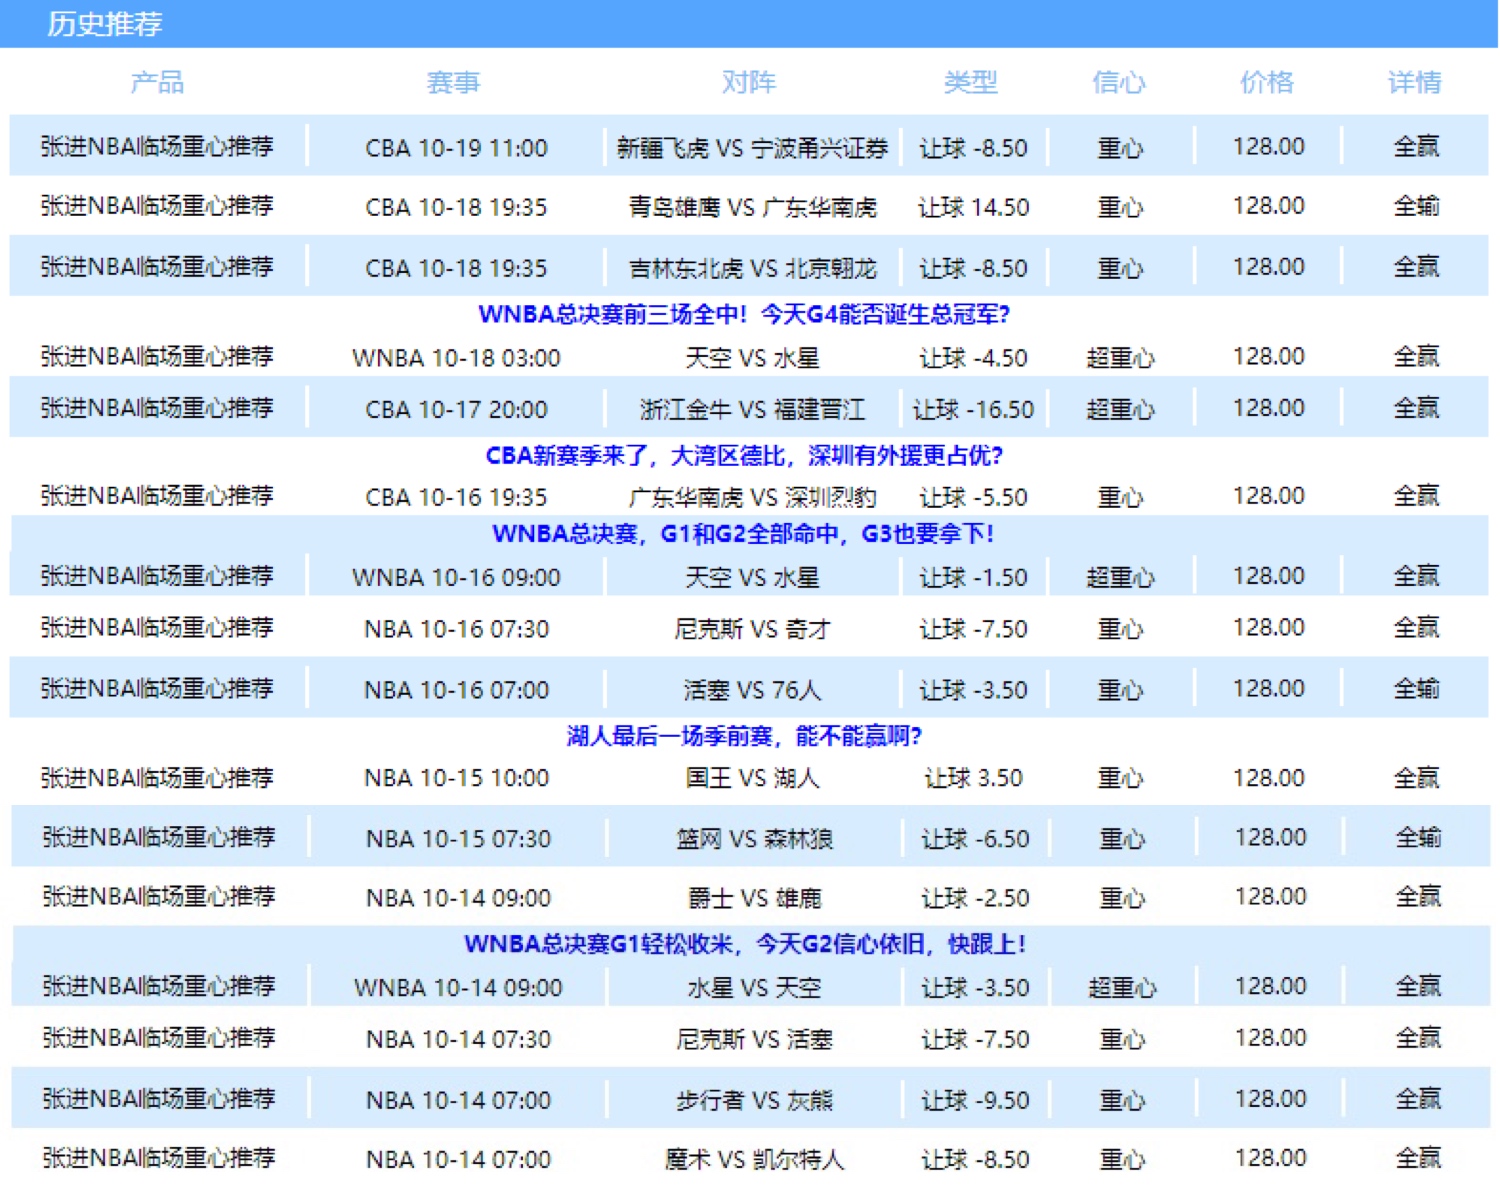
Task: Select matchup 篮网 VS 森林狼
Action: point(754,839)
